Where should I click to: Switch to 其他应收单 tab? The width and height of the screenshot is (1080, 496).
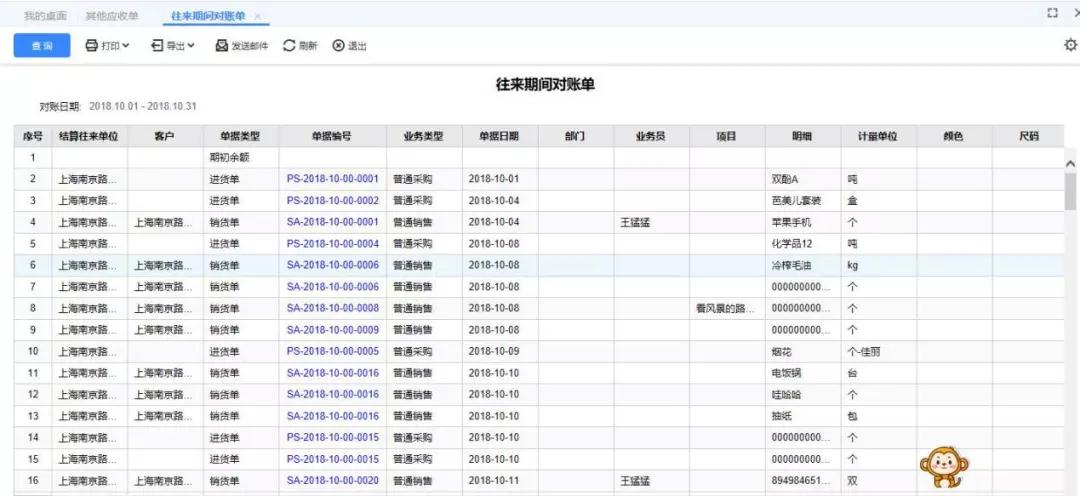112,15
